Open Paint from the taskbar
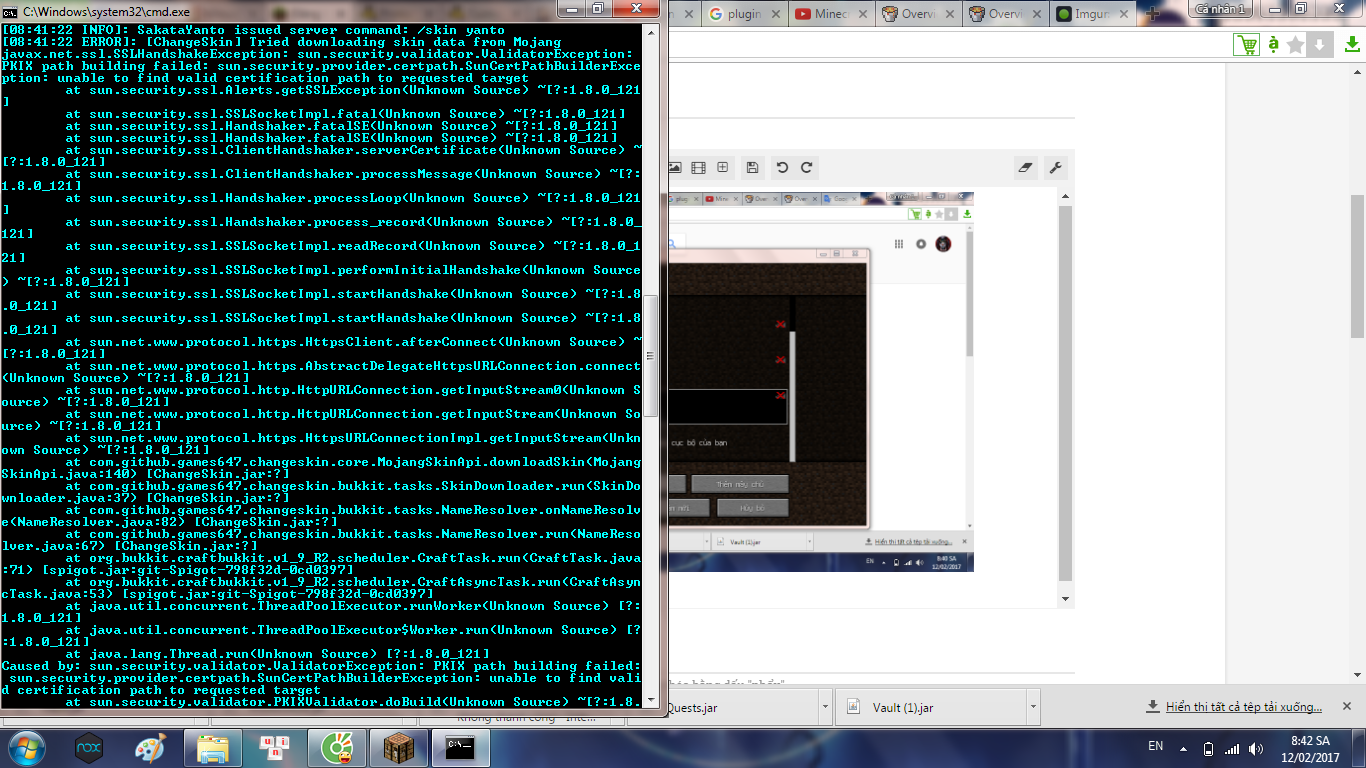Image resolution: width=1366 pixels, height=768 pixels. tap(151, 747)
